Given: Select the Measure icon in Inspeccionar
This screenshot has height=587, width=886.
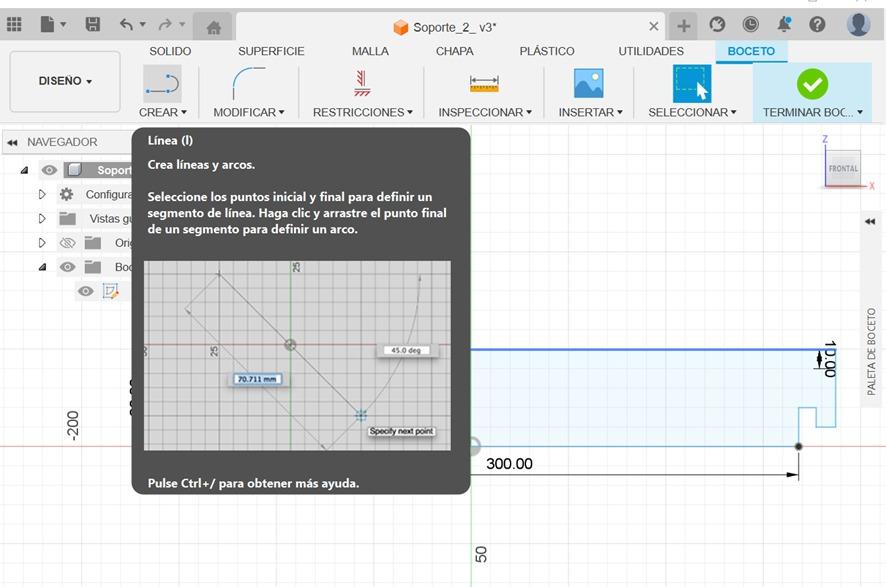Looking at the screenshot, I should (484, 84).
